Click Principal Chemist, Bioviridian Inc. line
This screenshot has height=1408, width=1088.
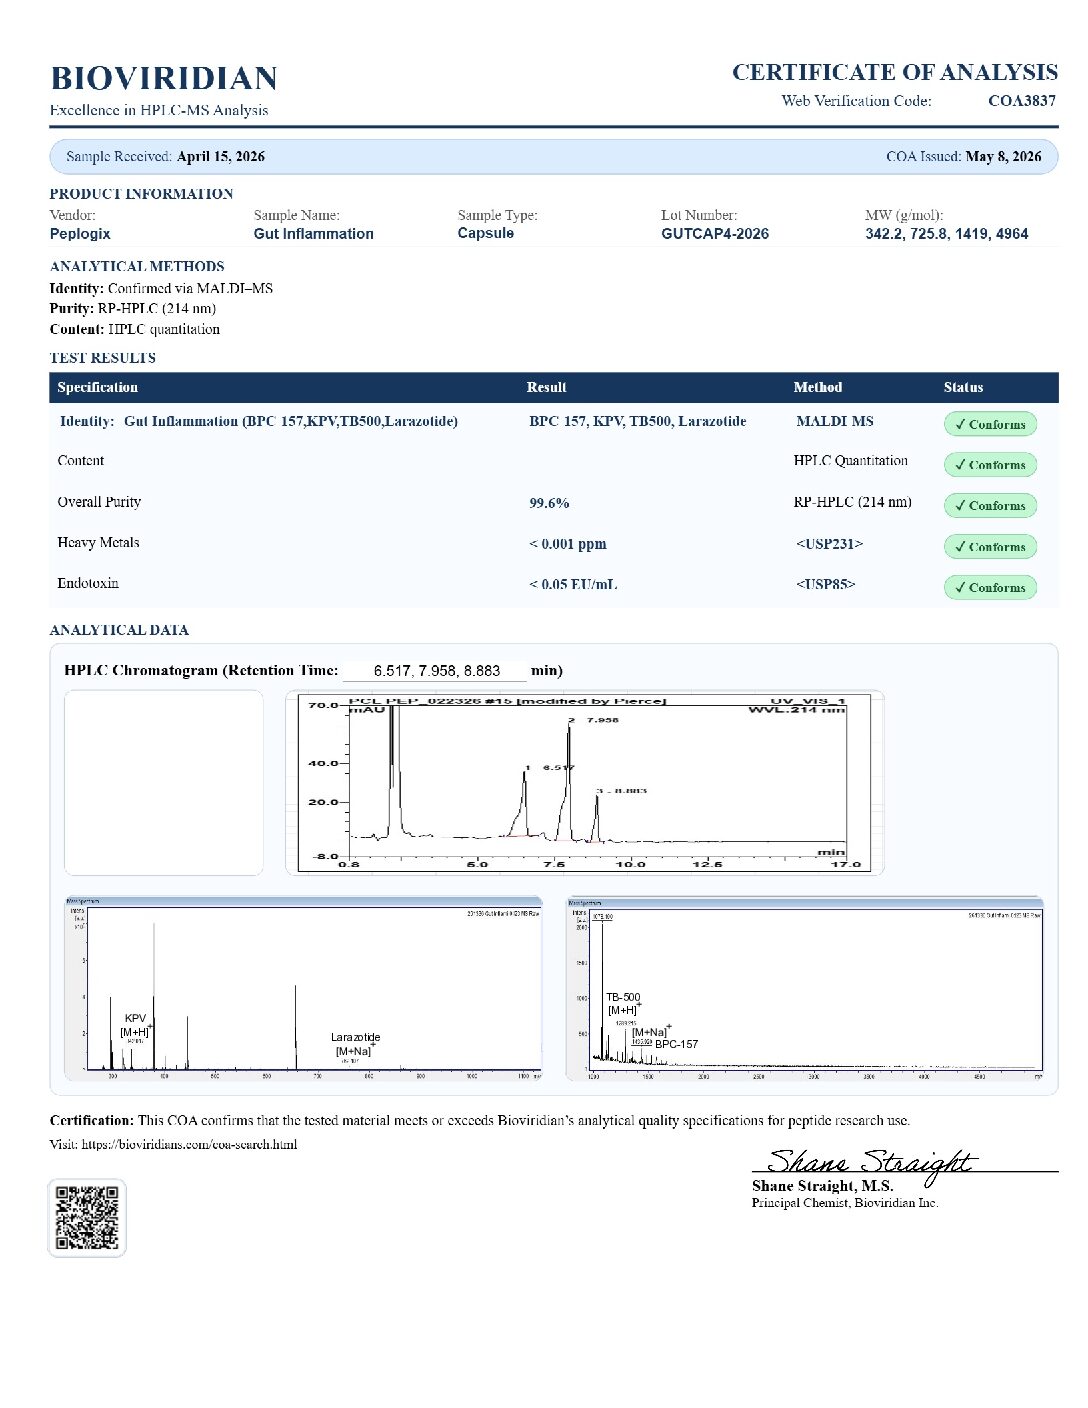point(845,1203)
